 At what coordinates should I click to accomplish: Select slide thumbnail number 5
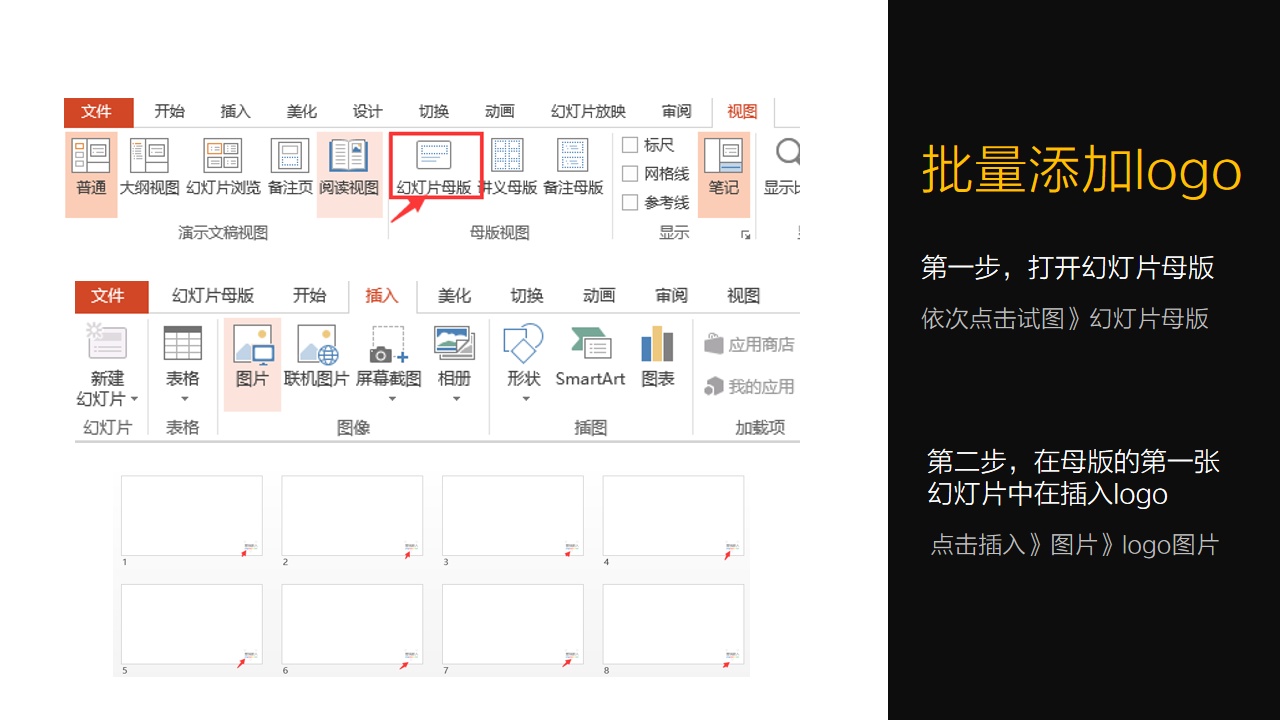click(x=191, y=623)
